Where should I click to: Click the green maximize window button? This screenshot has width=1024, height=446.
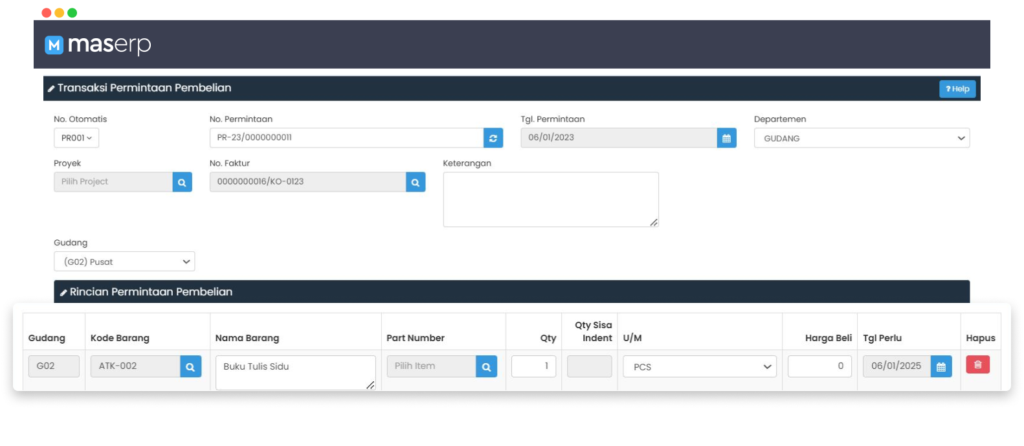72,12
